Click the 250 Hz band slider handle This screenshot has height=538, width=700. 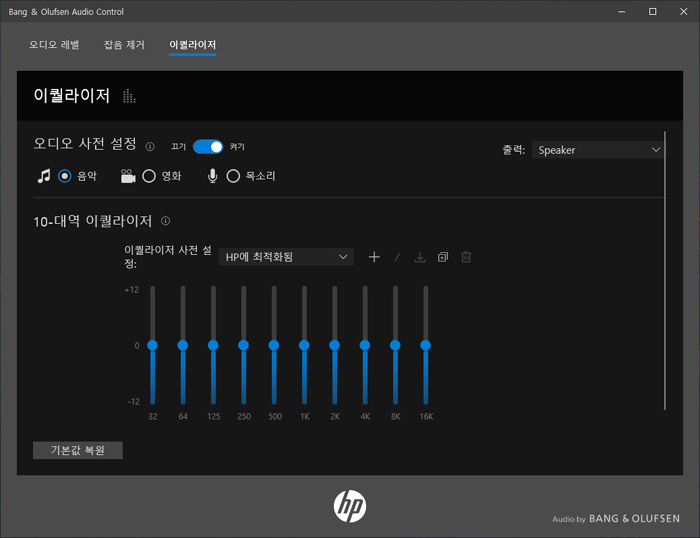tap(244, 345)
